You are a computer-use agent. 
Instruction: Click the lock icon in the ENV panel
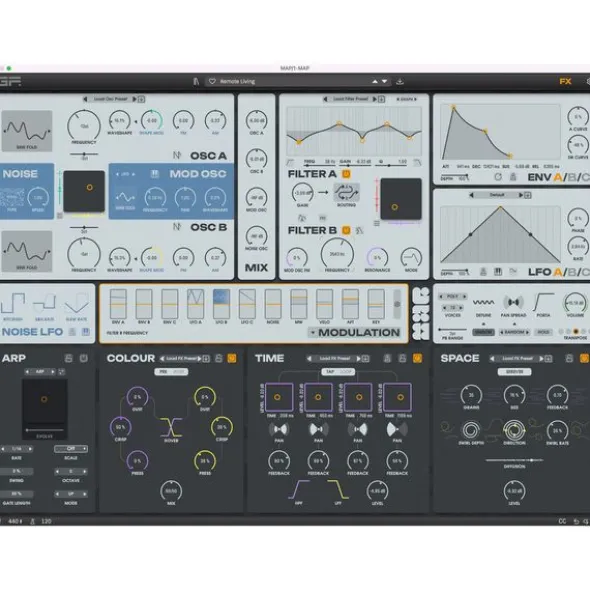point(513,177)
